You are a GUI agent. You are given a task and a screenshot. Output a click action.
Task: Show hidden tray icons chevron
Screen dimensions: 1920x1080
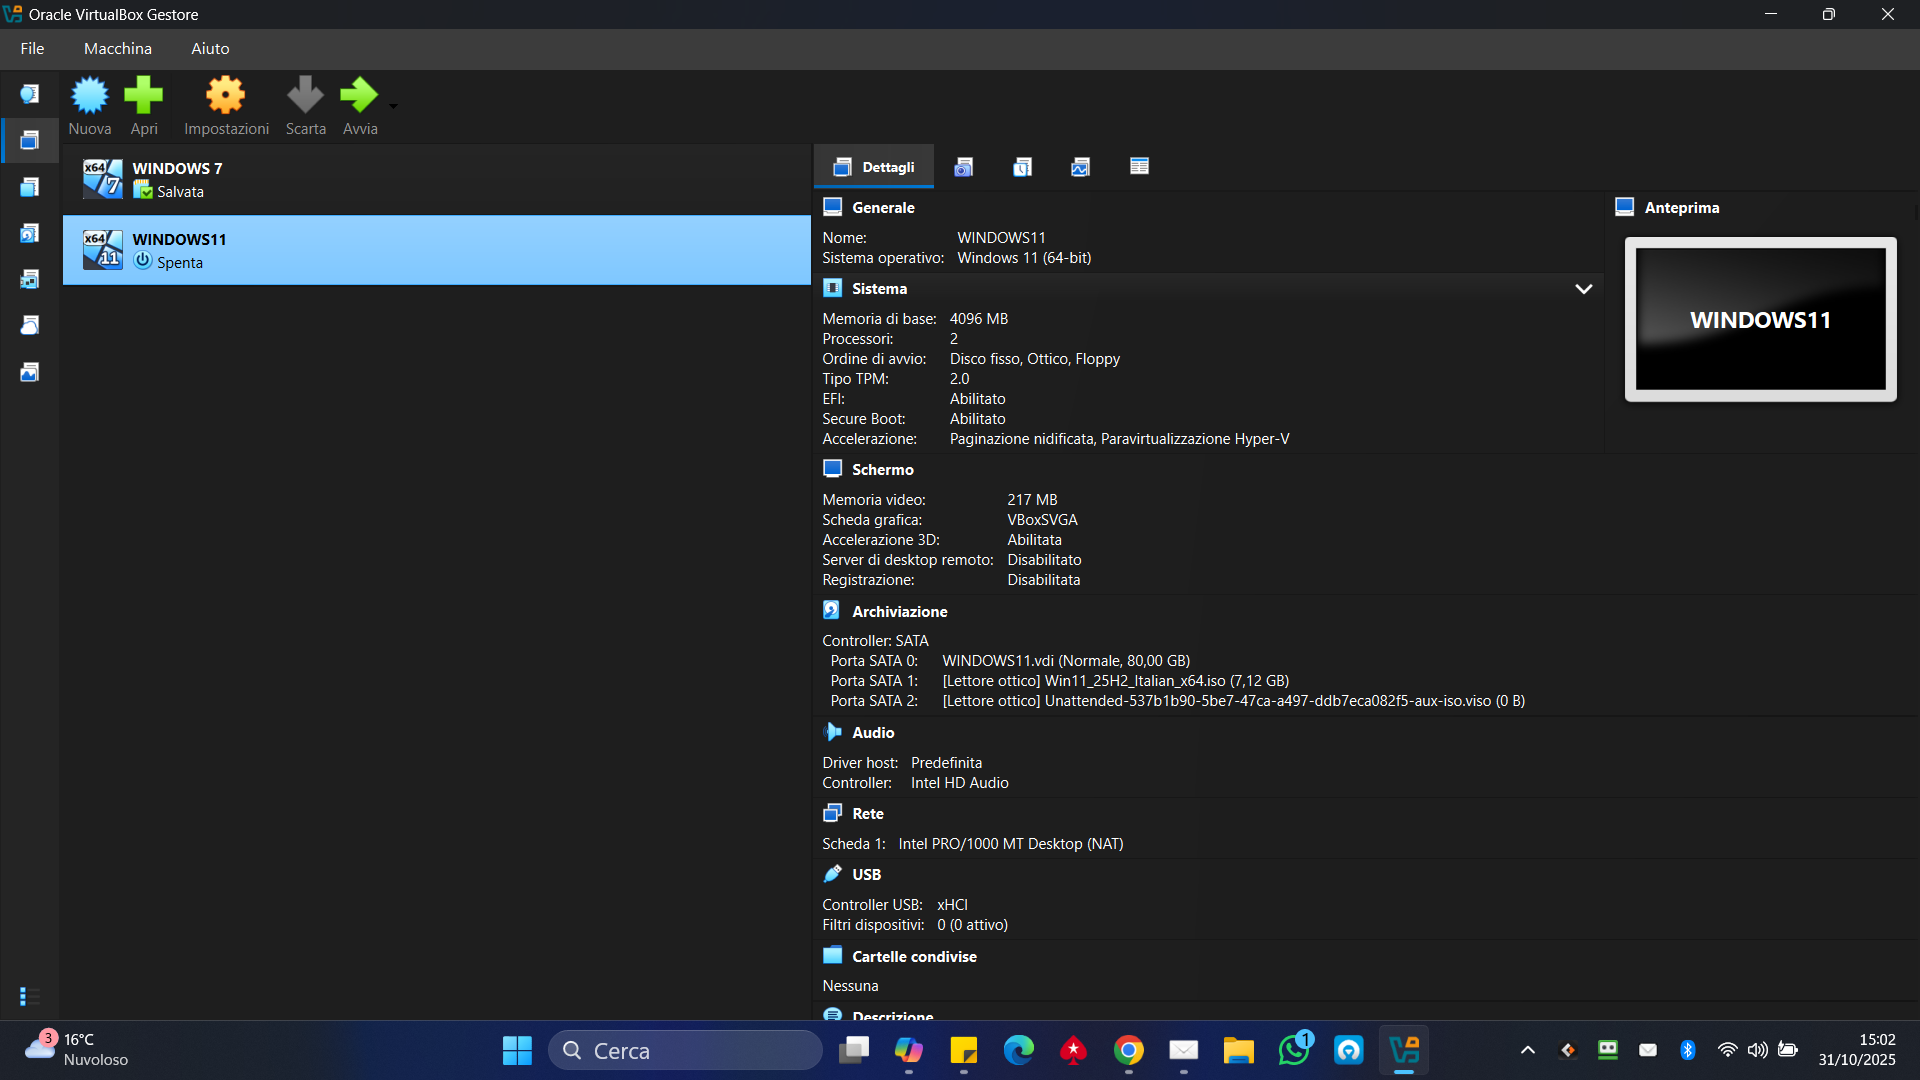(x=1528, y=1050)
